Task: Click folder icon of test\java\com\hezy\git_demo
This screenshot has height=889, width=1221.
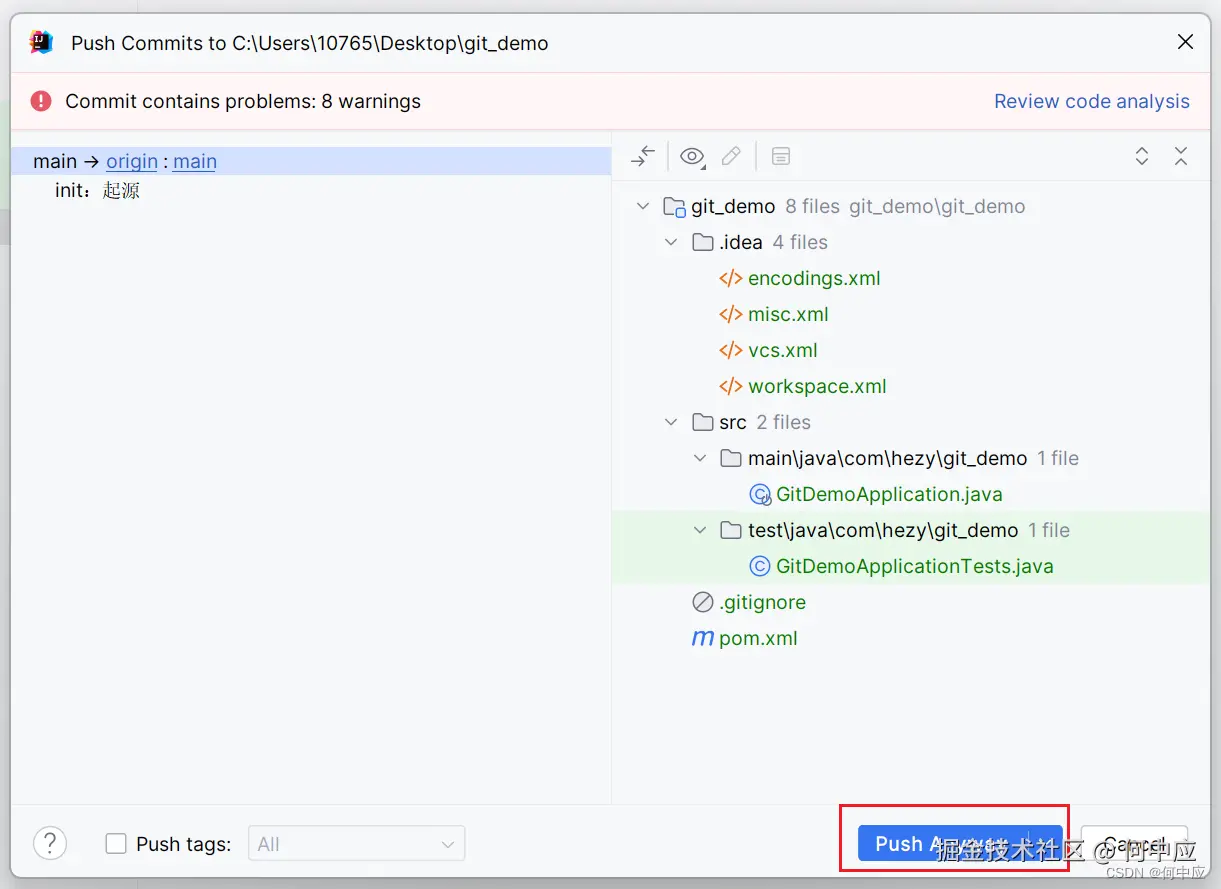Action: tap(731, 530)
